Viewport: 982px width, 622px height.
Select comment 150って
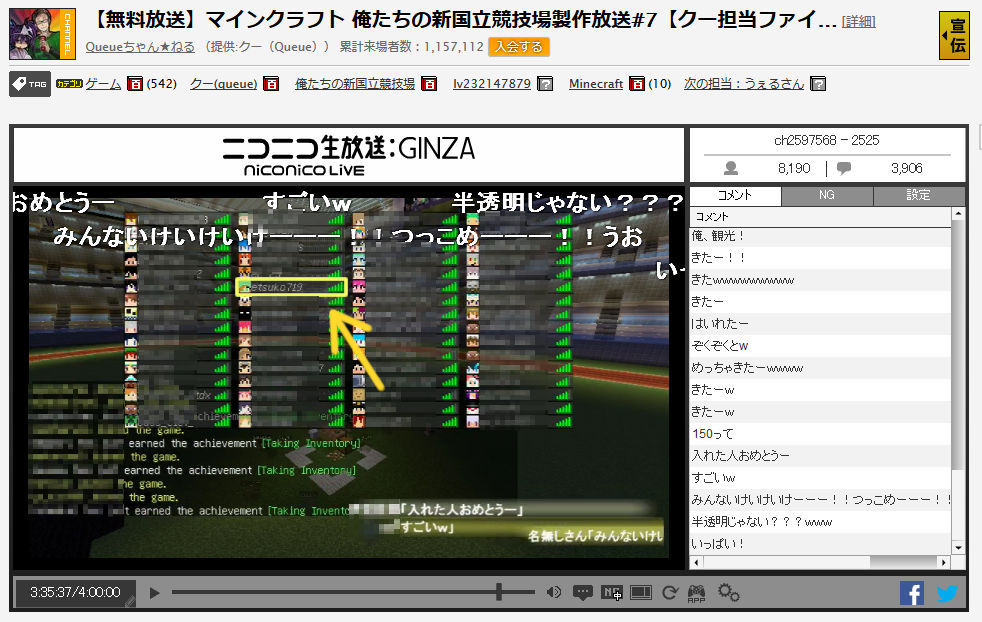820,433
